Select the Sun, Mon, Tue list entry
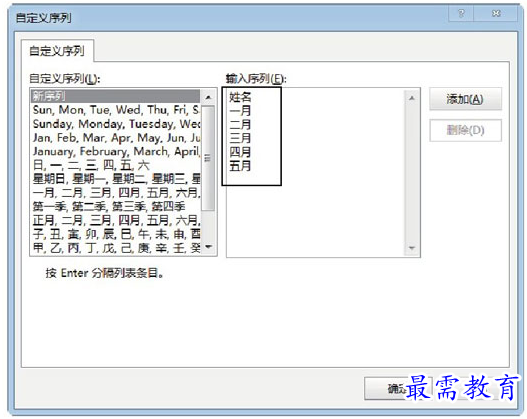The image size is (527, 419). point(115,110)
